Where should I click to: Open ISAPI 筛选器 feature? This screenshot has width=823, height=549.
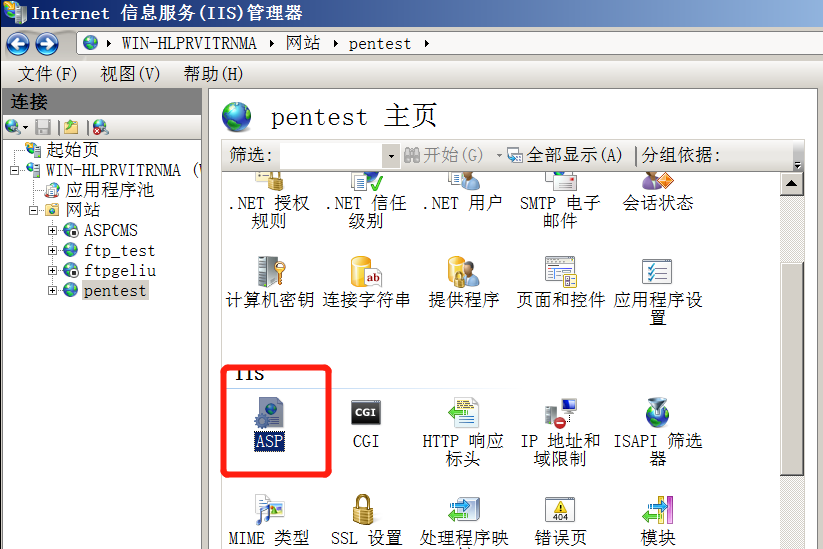point(658,432)
